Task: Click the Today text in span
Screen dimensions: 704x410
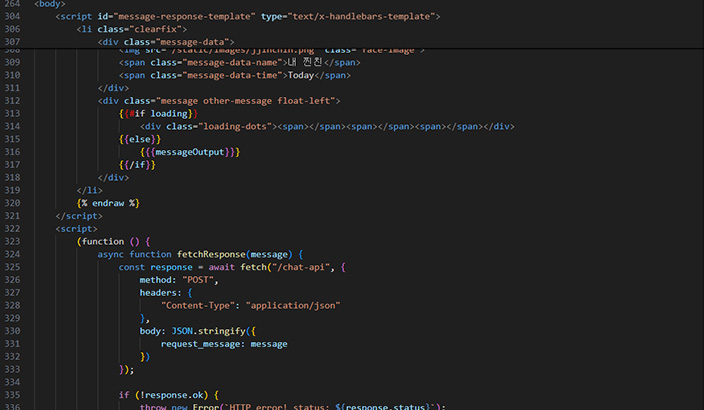Action: [301, 75]
